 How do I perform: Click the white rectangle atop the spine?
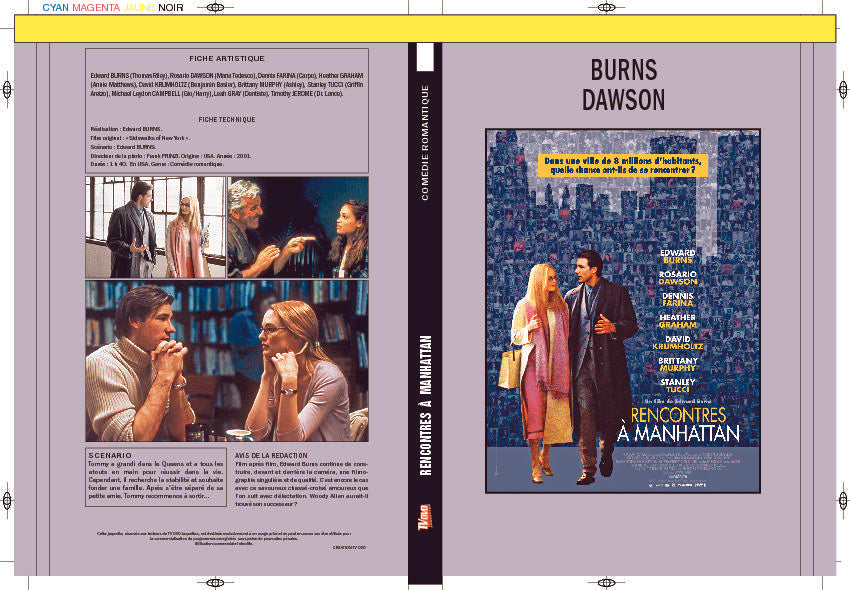pos(425,57)
